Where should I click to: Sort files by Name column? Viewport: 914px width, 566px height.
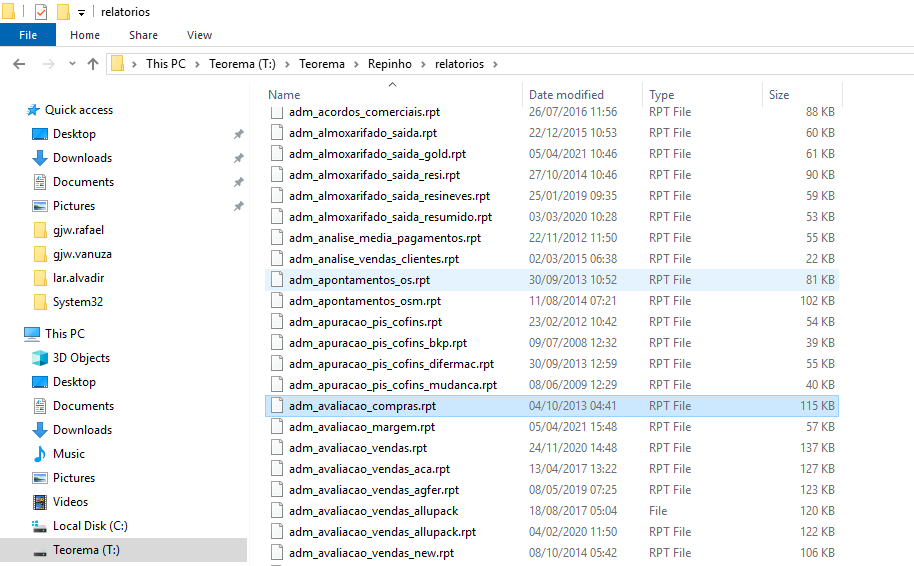(x=284, y=95)
